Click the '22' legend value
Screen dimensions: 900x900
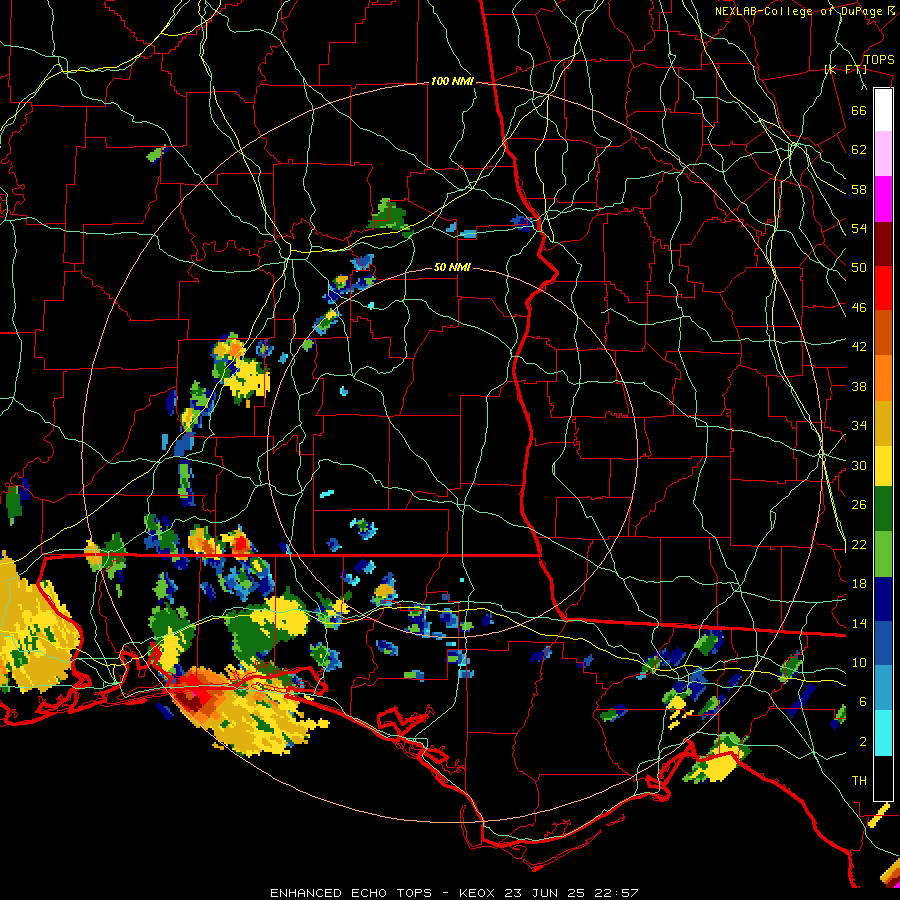tap(859, 544)
